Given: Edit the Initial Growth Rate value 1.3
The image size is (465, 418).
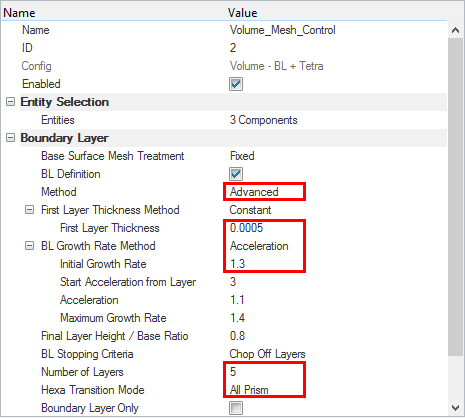Looking at the screenshot, I should pos(237,264).
